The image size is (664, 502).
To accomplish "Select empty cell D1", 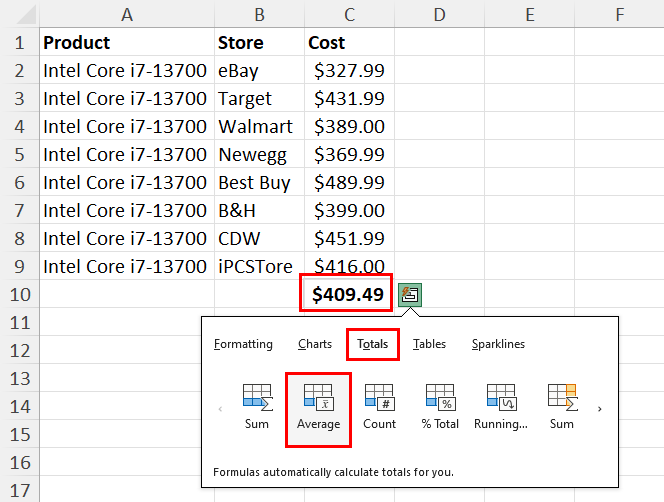I will pyautogui.click(x=440, y=42).
